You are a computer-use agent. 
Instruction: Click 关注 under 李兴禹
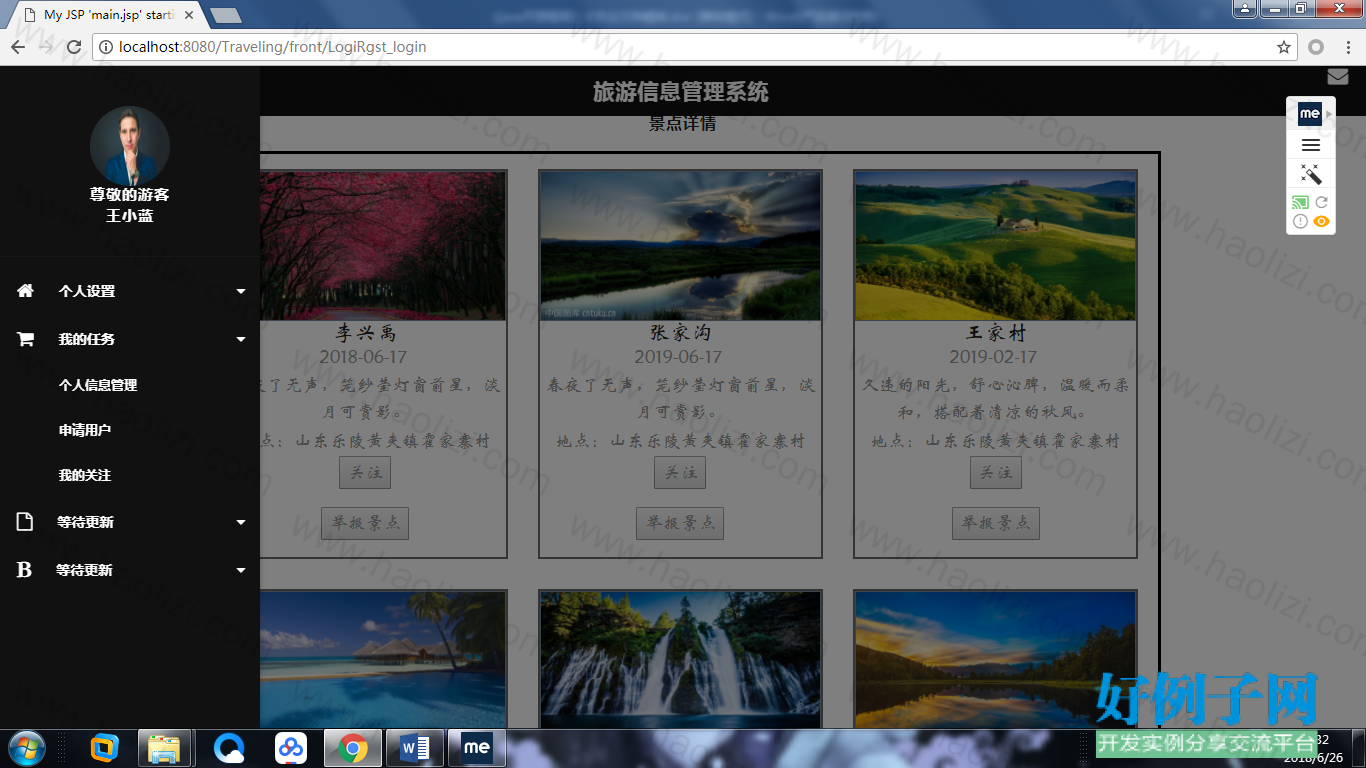coord(365,473)
